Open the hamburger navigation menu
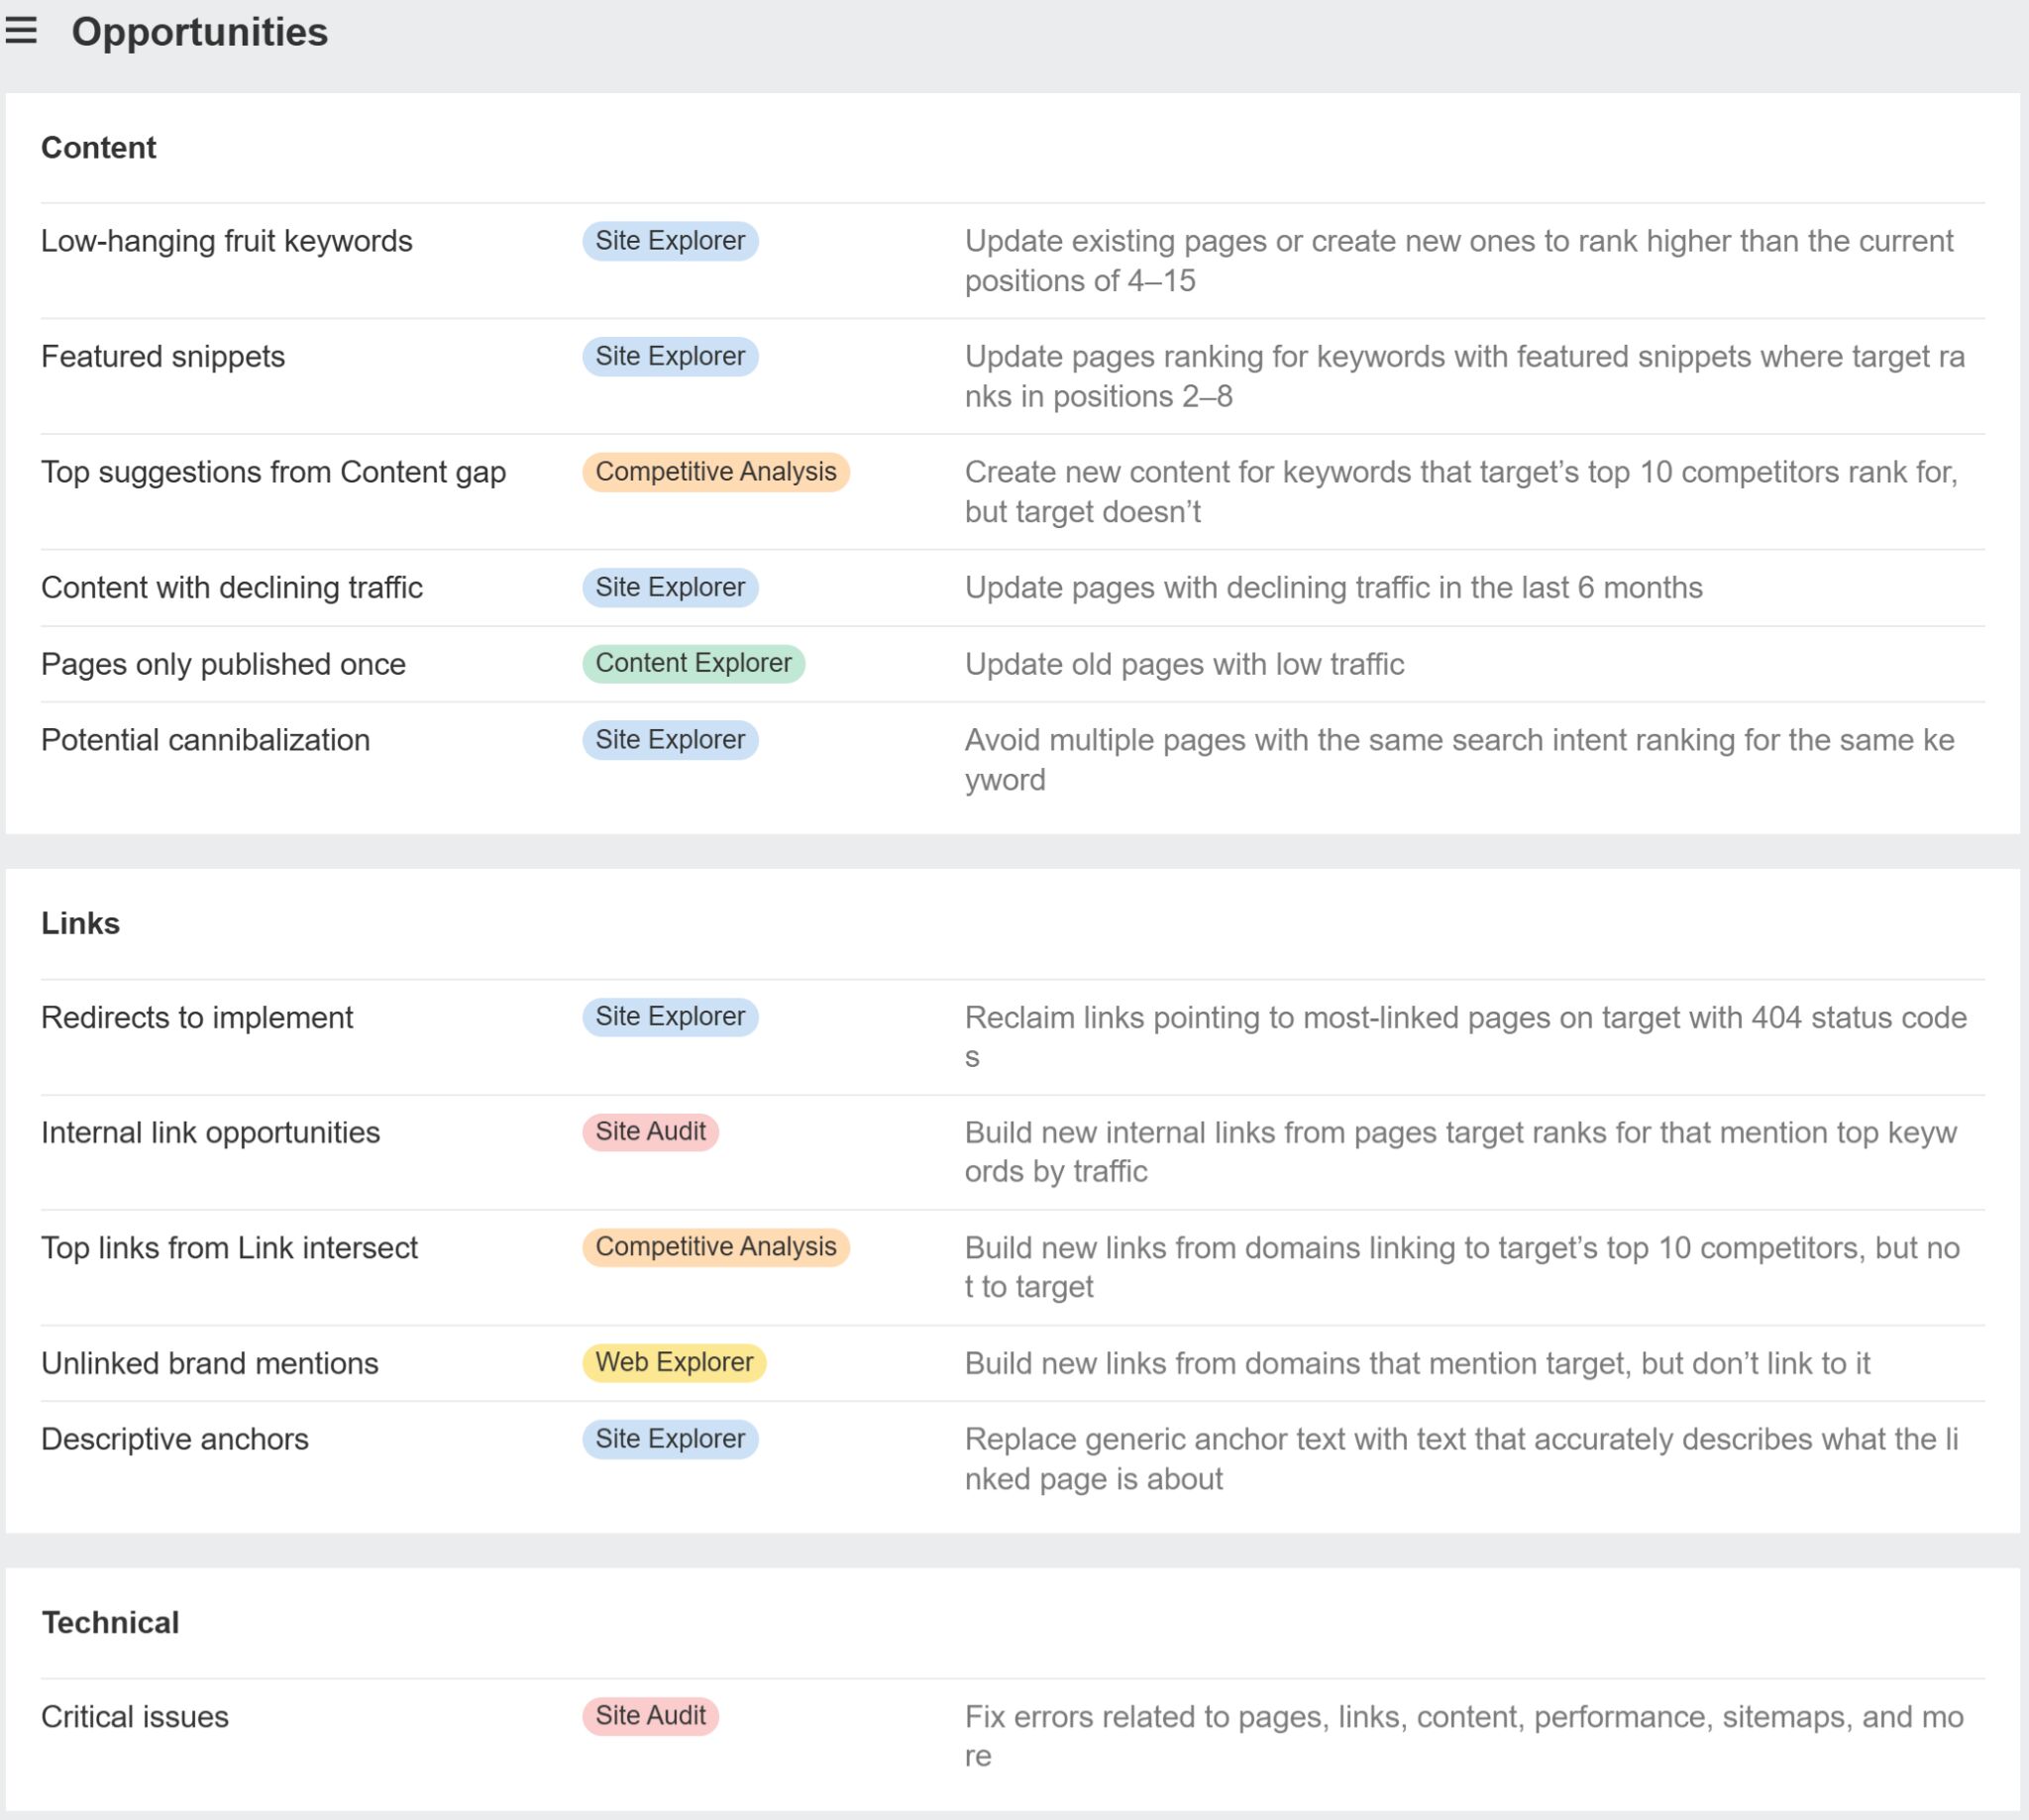 click(x=21, y=33)
